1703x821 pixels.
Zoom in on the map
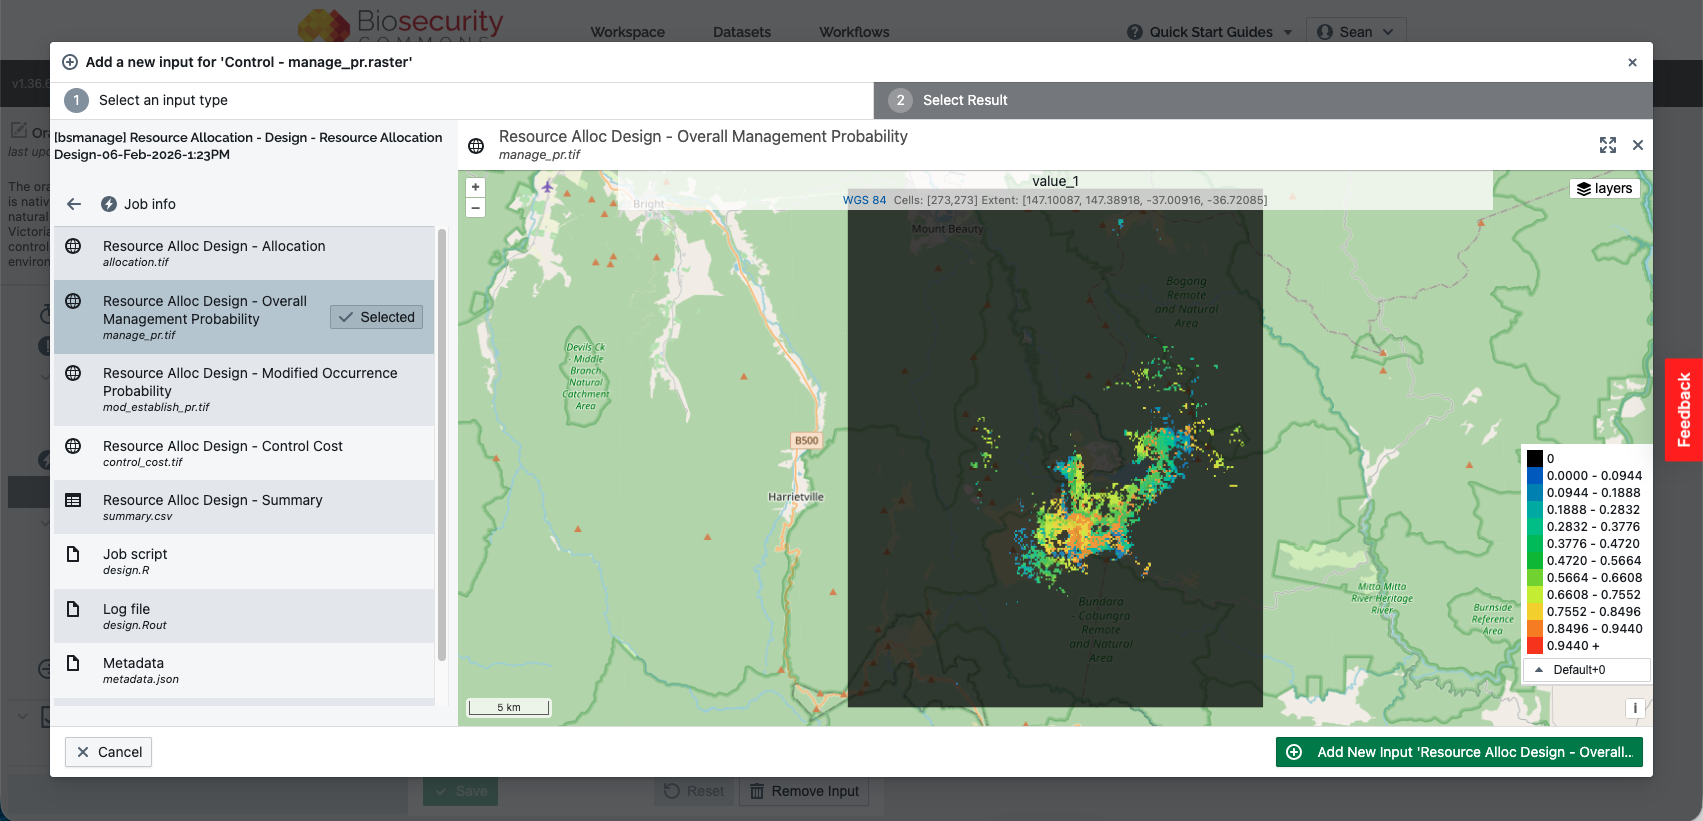pyautogui.click(x=476, y=187)
